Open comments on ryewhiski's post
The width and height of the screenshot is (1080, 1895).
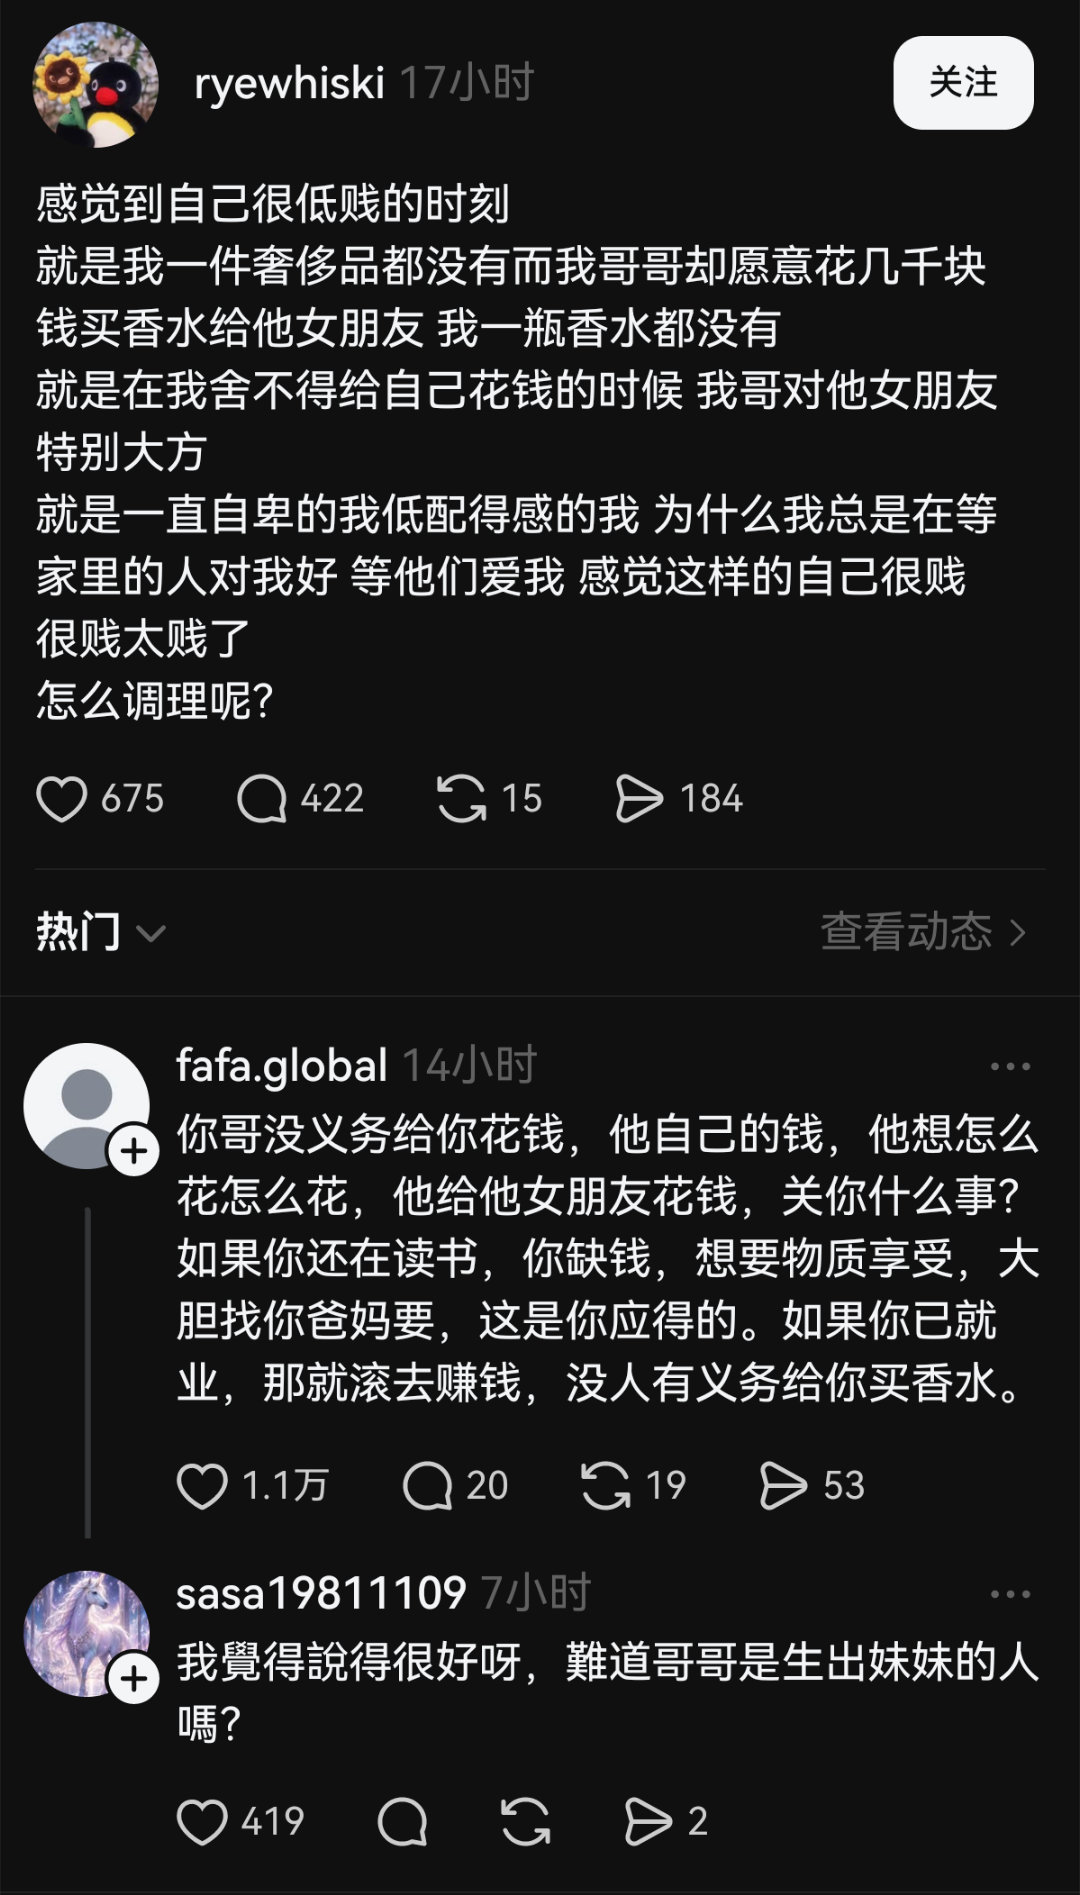point(262,799)
